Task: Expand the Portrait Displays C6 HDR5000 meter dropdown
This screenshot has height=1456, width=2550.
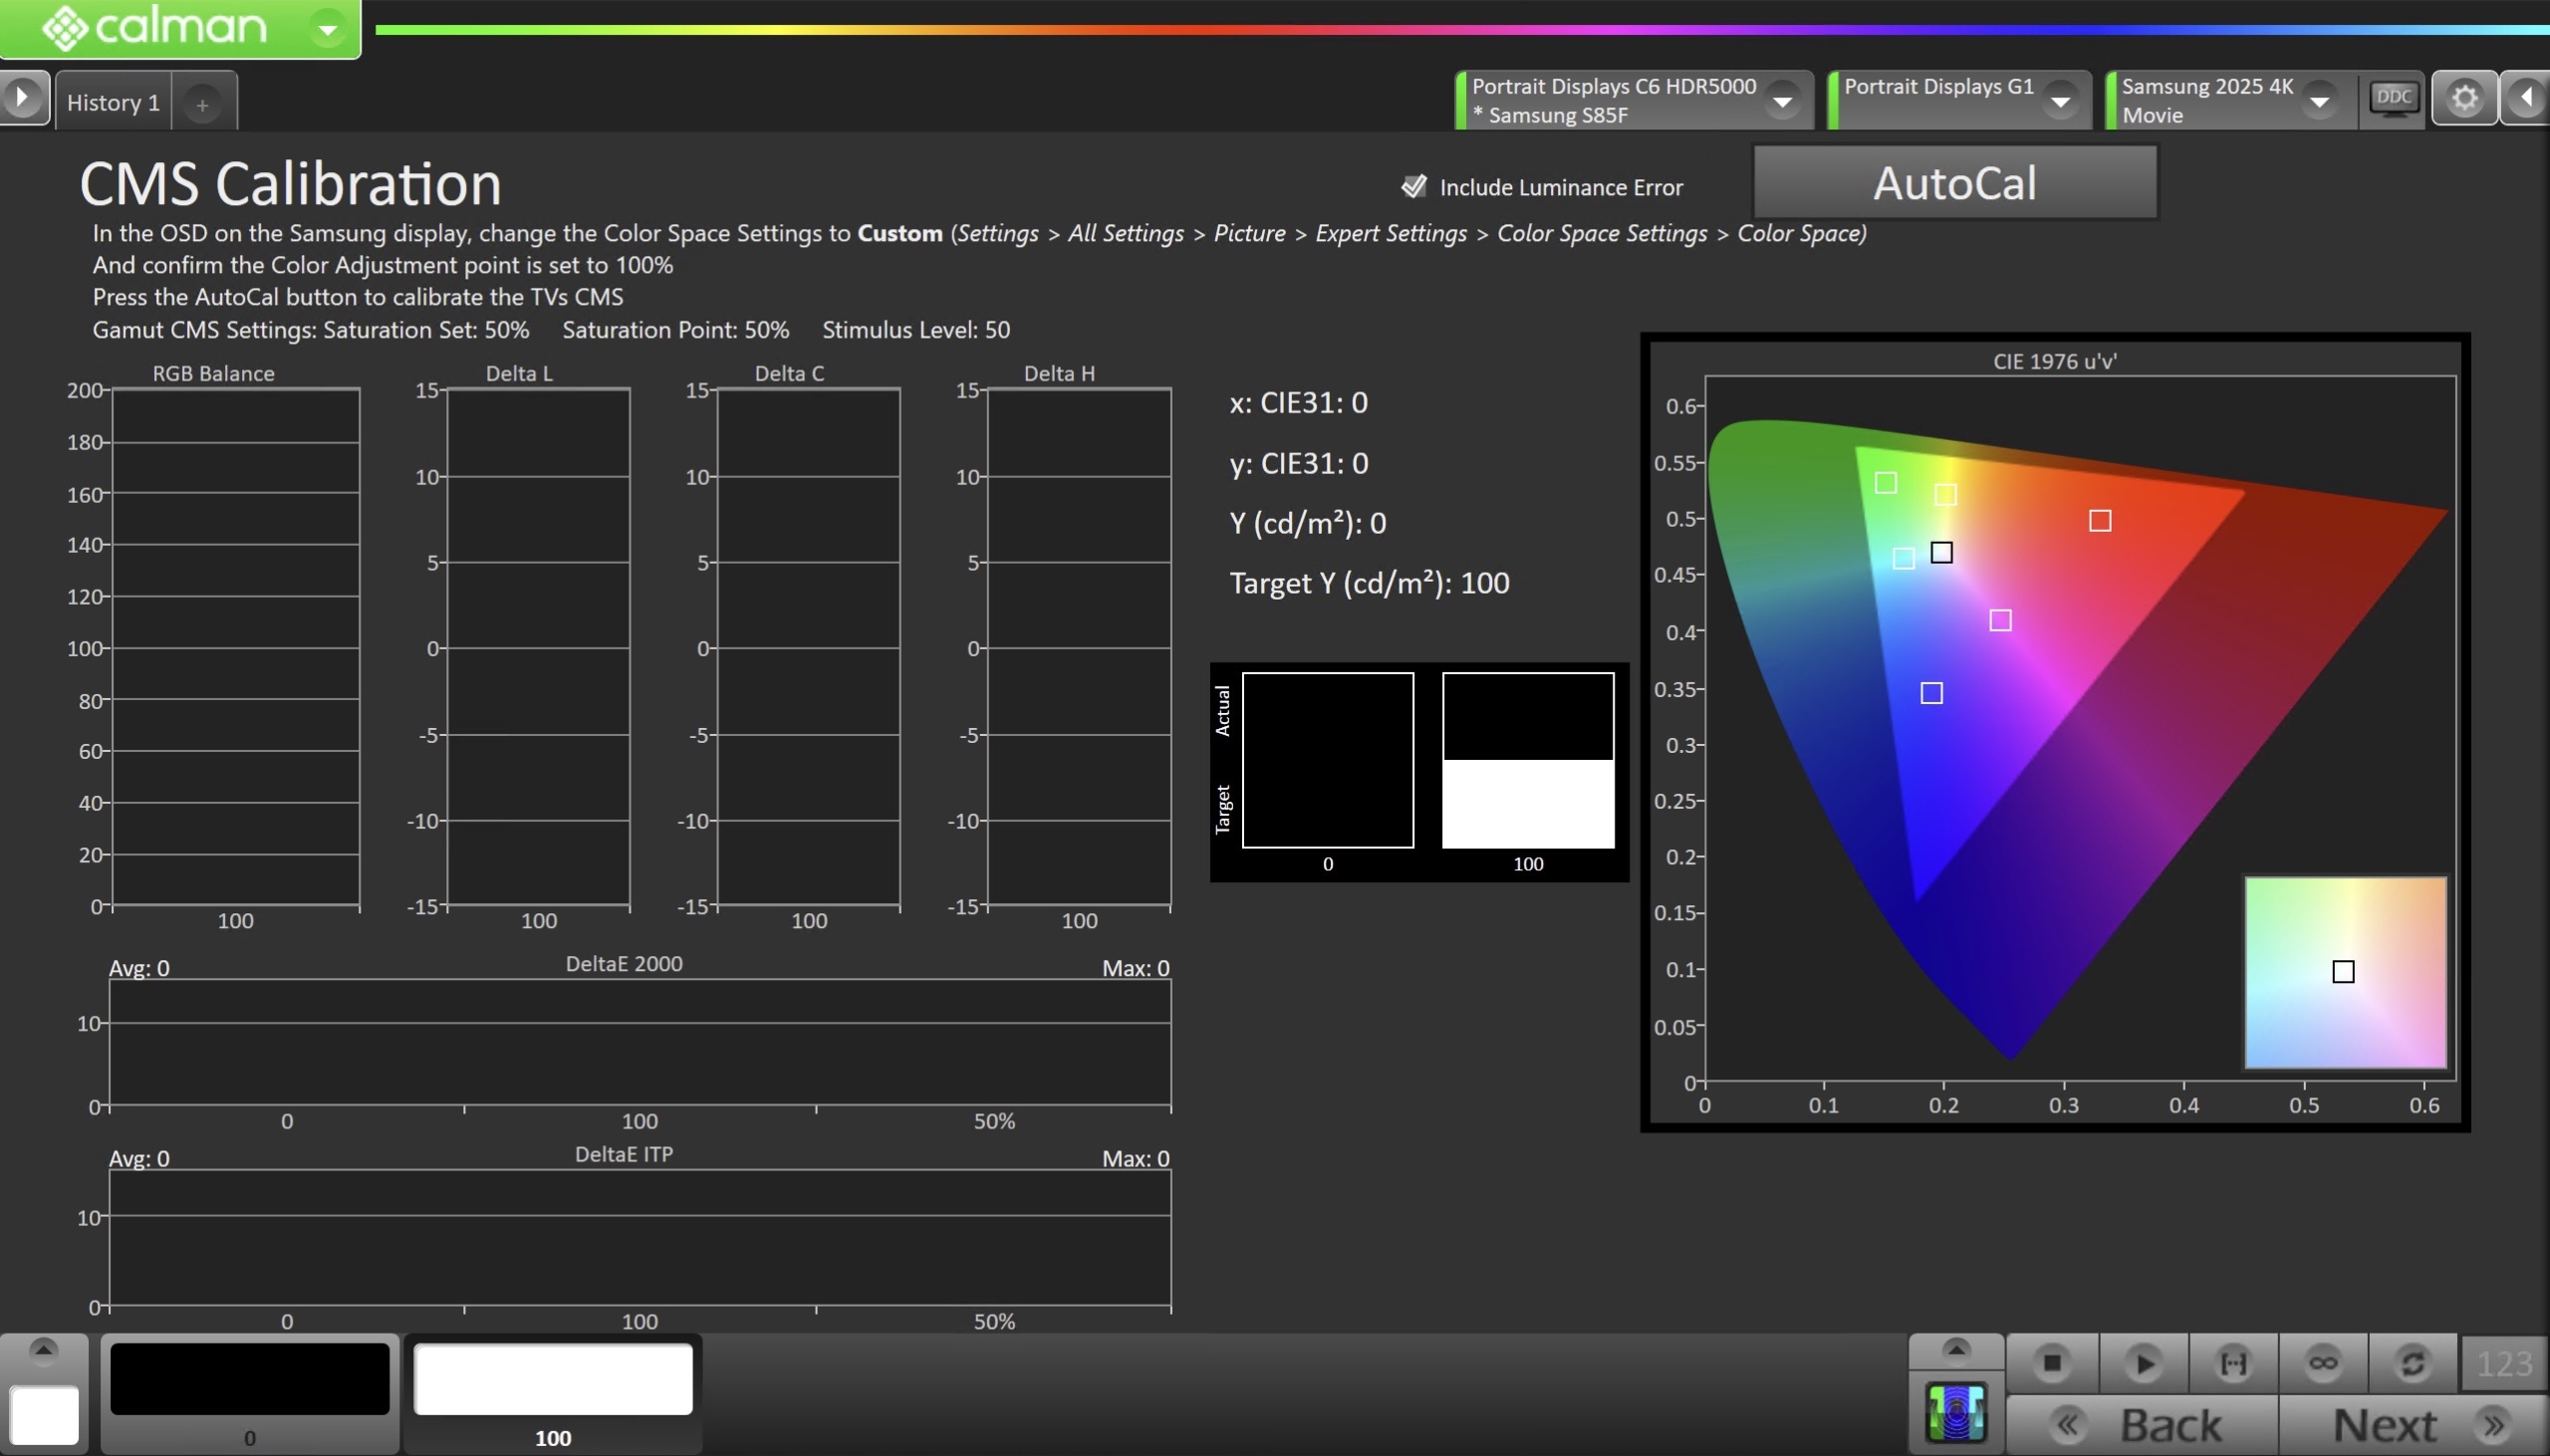Action: [1782, 100]
